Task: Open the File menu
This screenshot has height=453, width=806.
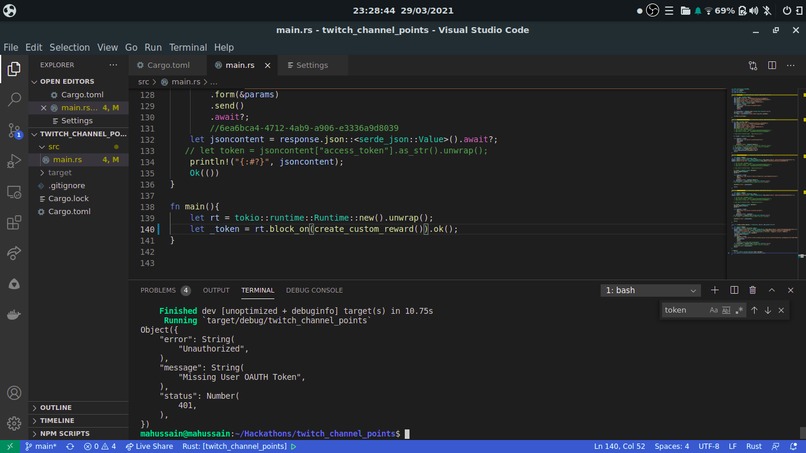Action: (x=11, y=47)
